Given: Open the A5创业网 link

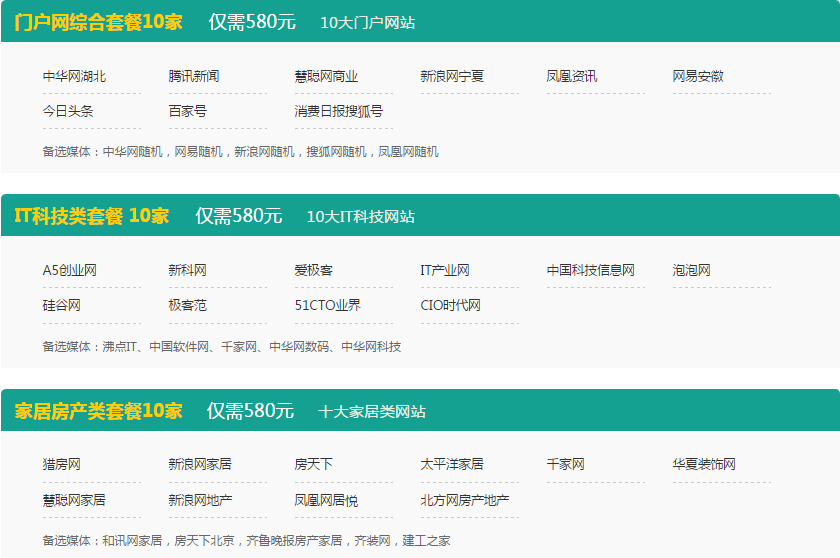Looking at the screenshot, I should (70, 270).
